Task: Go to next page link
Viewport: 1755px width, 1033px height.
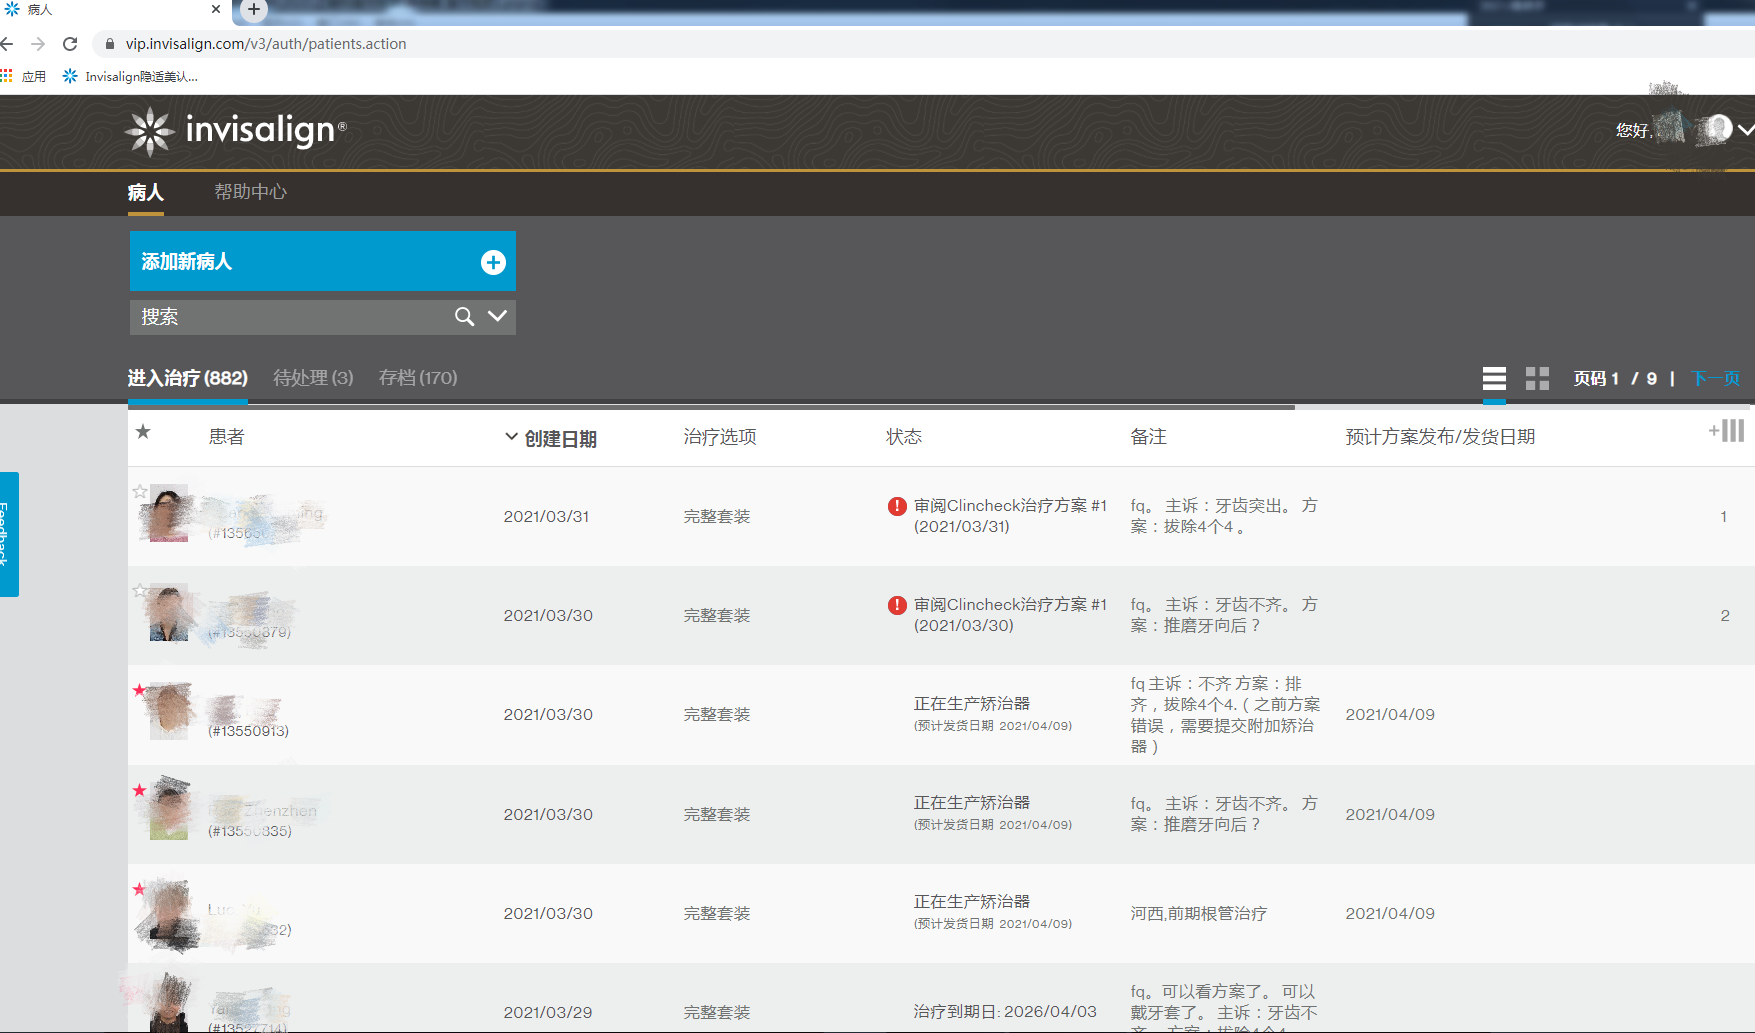Action: click(x=1715, y=378)
